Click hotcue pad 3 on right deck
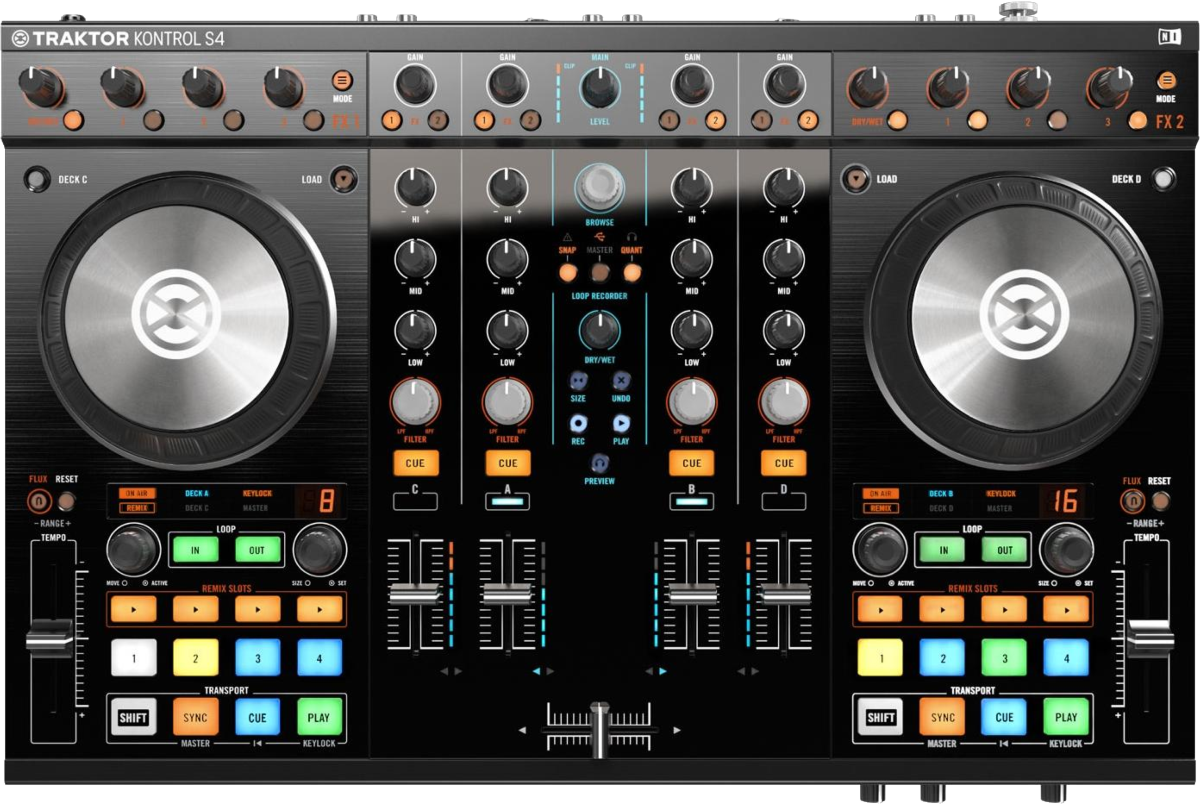The height and width of the screenshot is (804, 1200). tap(1004, 657)
